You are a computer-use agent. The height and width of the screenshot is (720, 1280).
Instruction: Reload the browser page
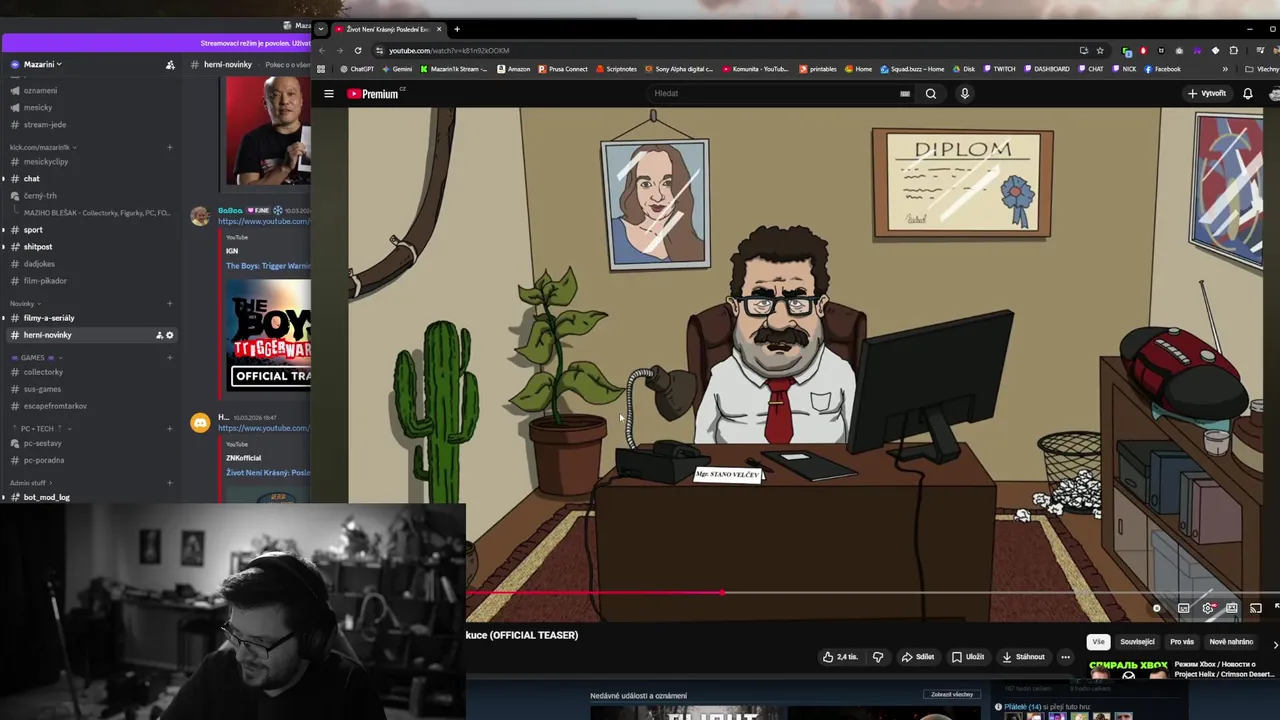357,50
